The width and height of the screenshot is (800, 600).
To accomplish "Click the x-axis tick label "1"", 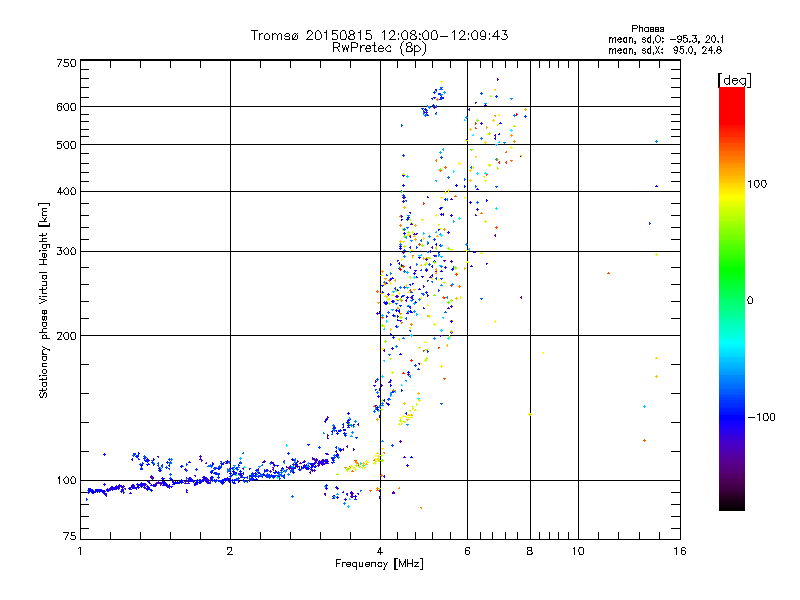I will click(80, 551).
